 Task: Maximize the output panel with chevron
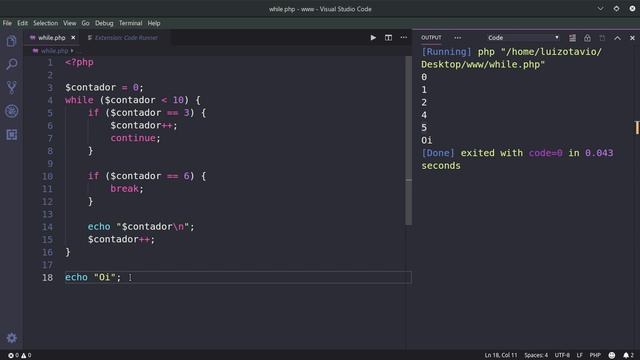point(617,38)
